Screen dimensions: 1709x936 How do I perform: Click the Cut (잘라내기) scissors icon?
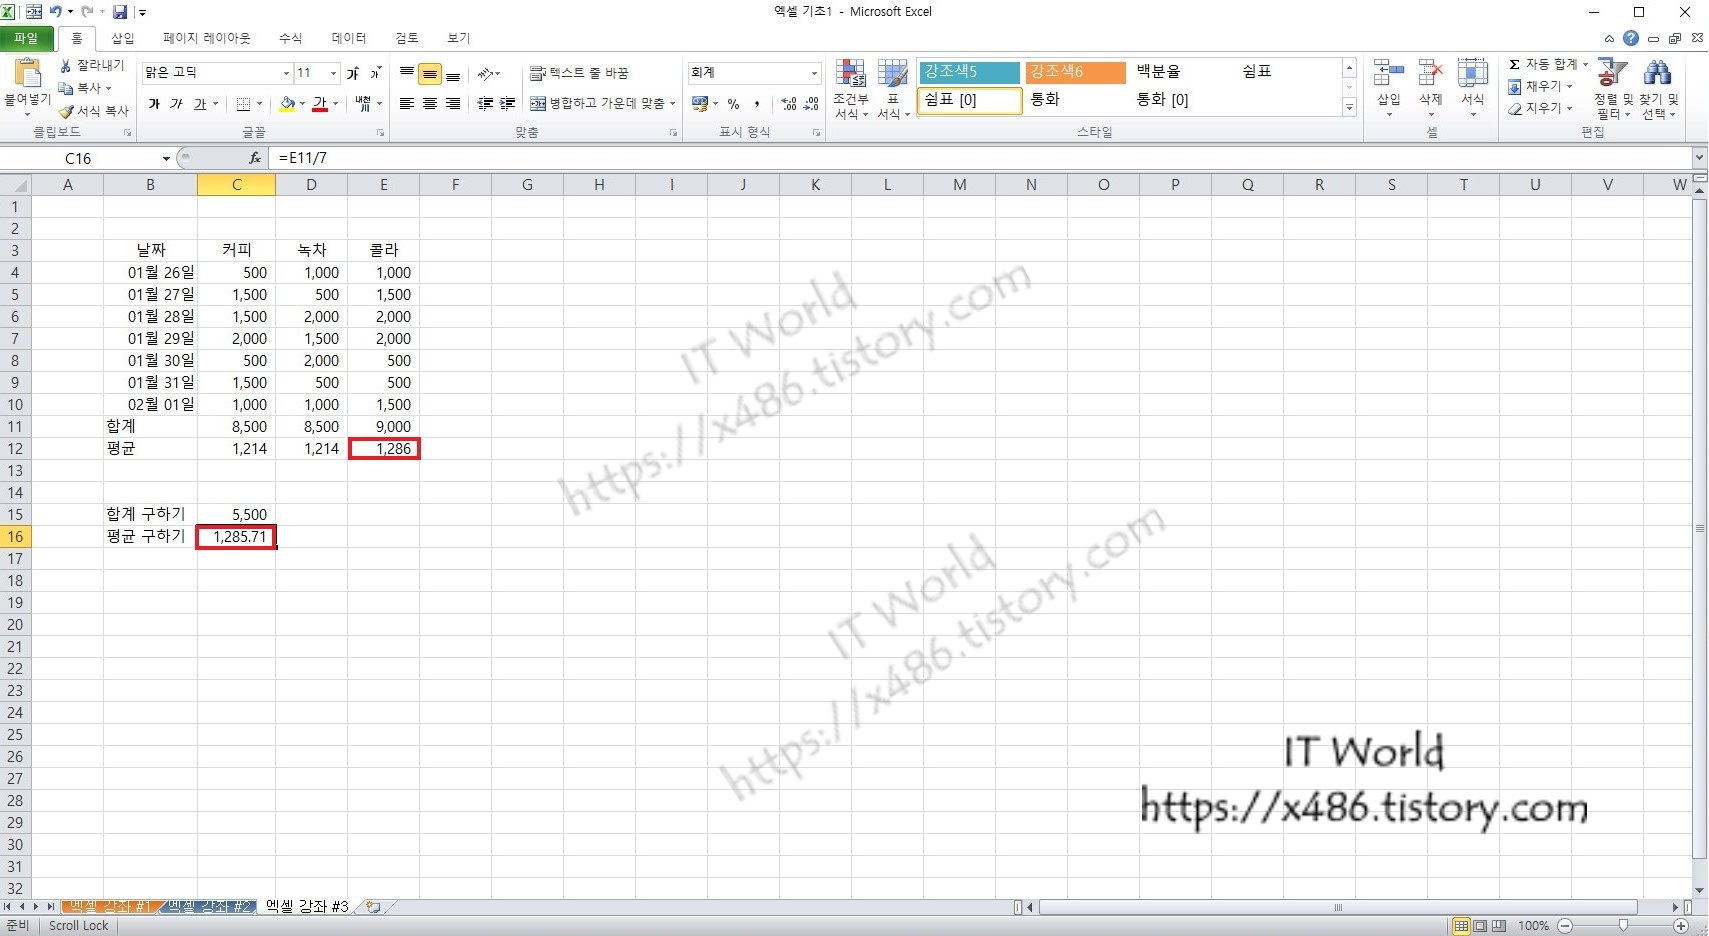[x=66, y=65]
